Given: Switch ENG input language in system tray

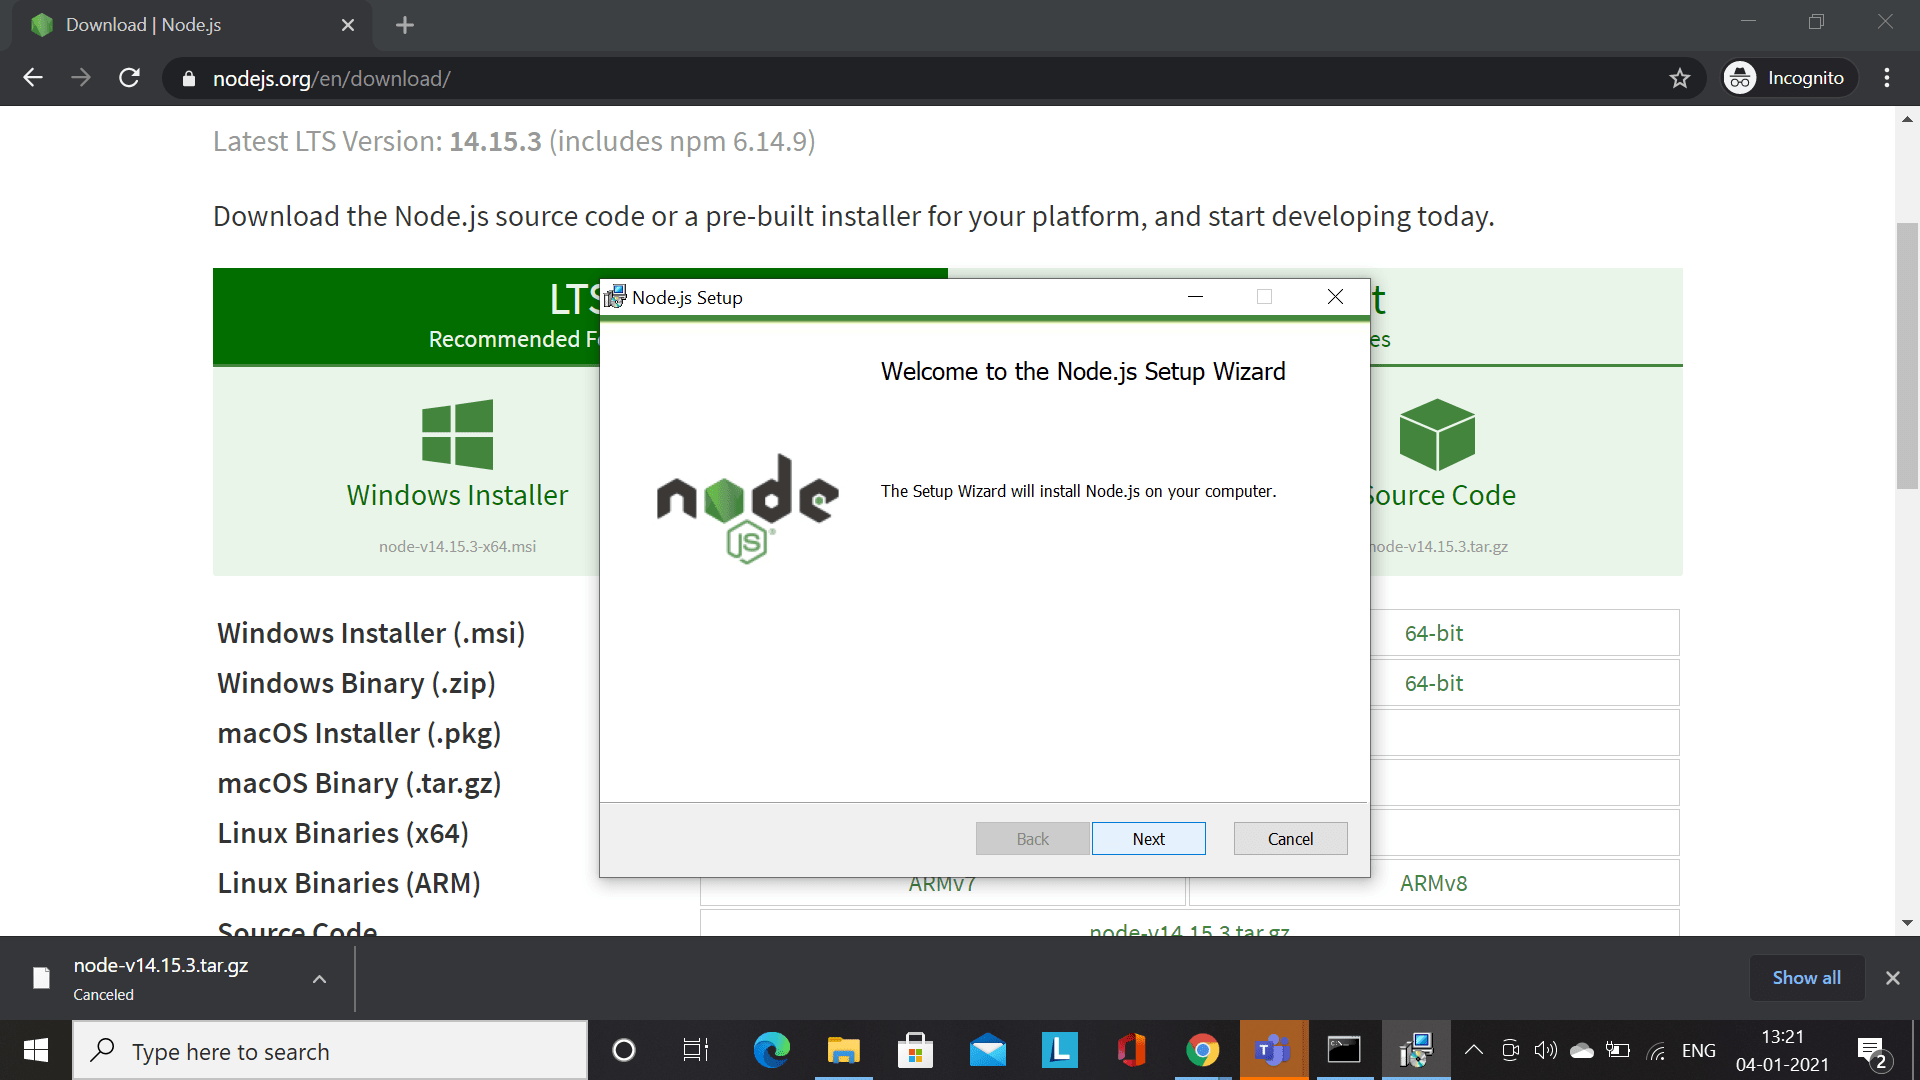Looking at the screenshot, I should point(1700,1050).
